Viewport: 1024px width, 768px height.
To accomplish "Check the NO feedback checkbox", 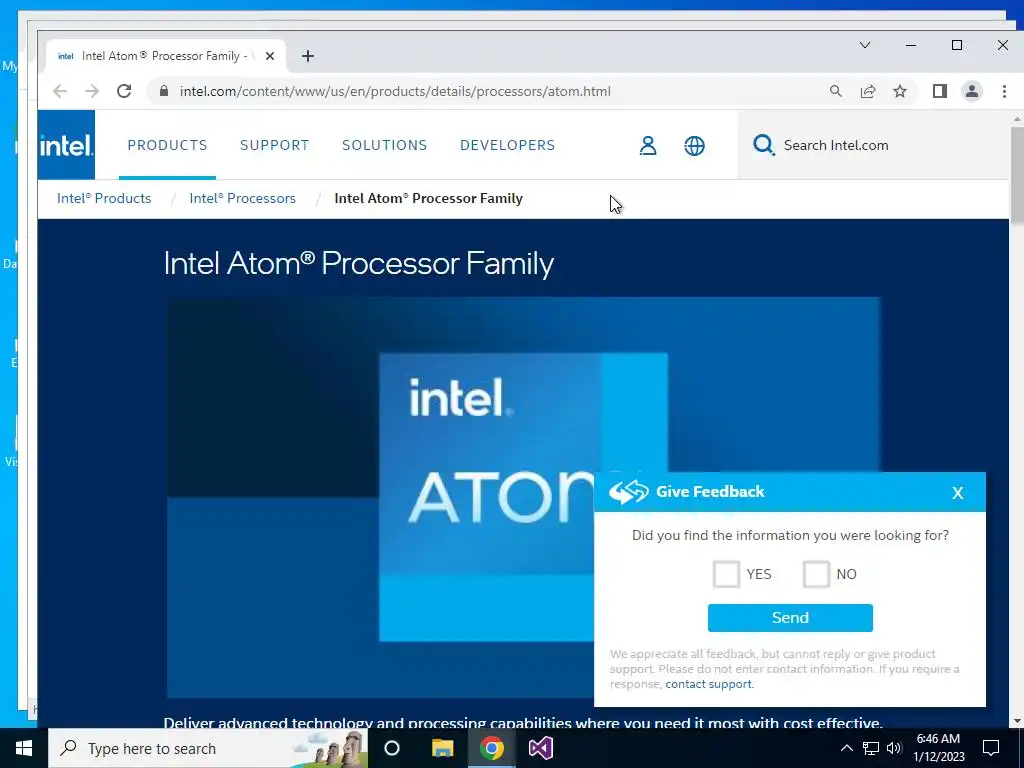I will (x=816, y=574).
